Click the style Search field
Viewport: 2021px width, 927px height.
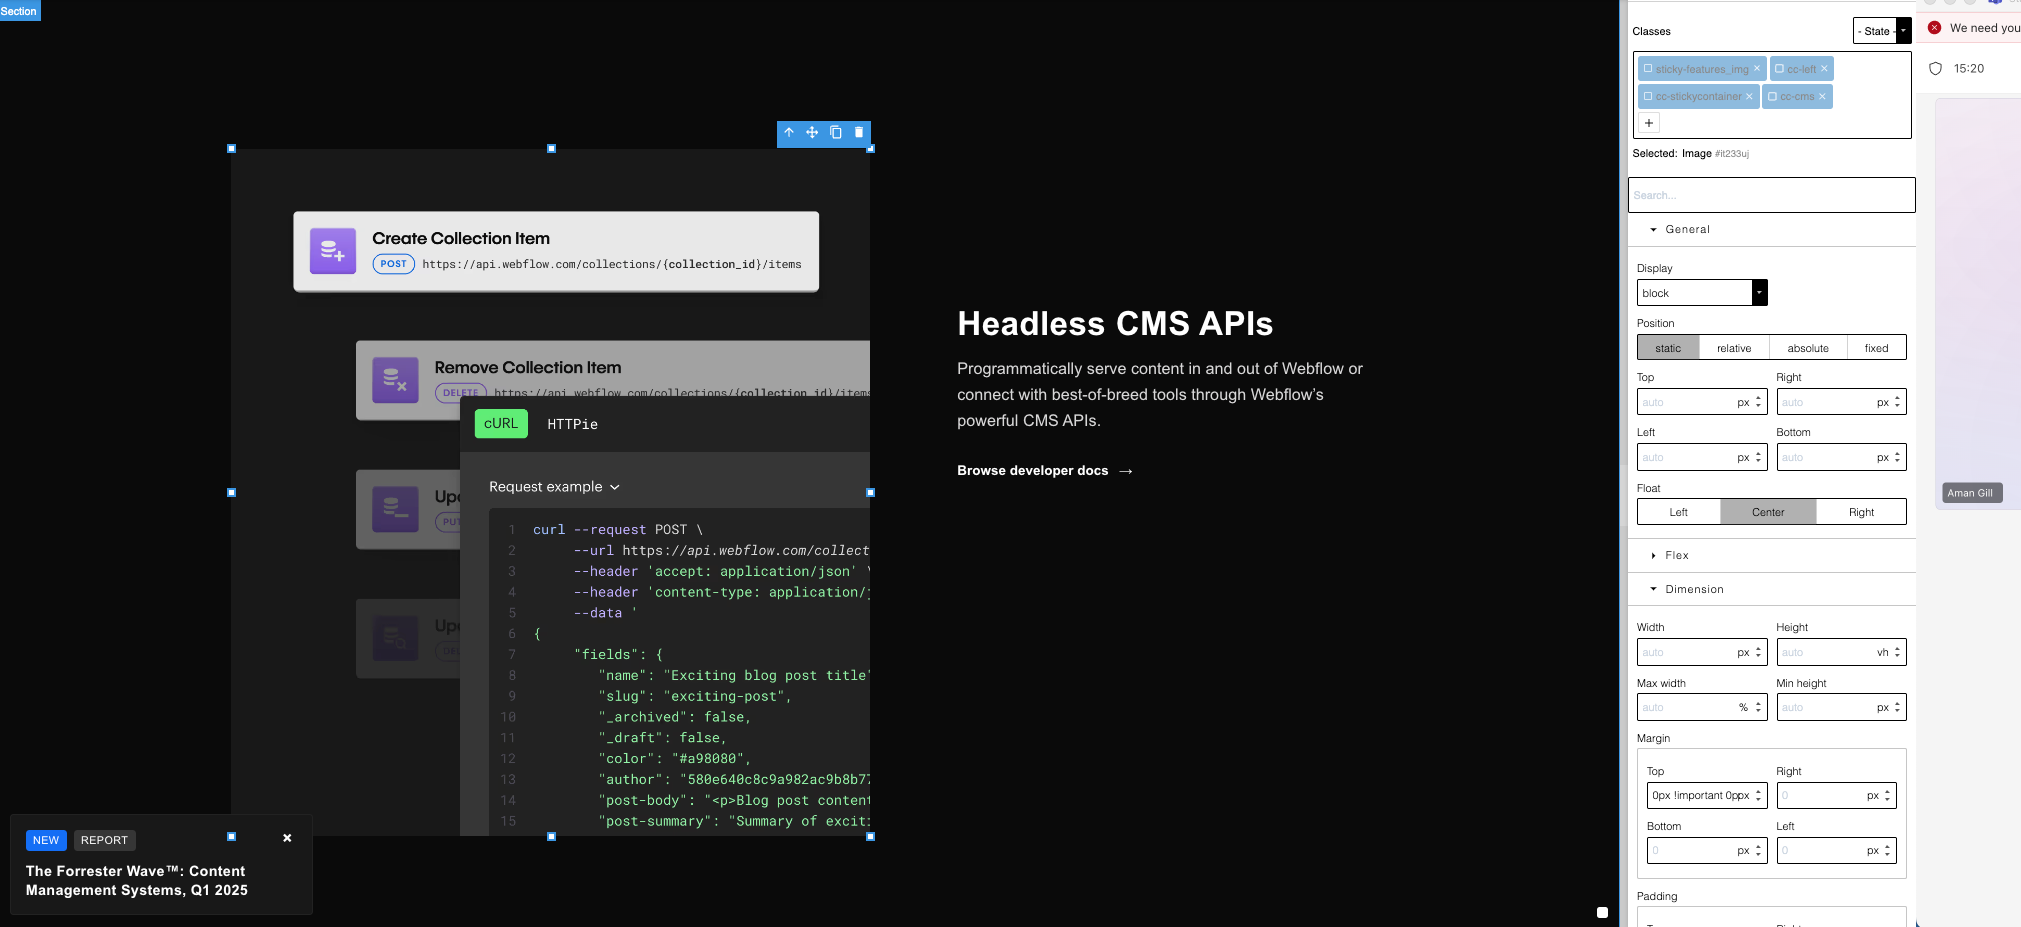click(x=1771, y=195)
